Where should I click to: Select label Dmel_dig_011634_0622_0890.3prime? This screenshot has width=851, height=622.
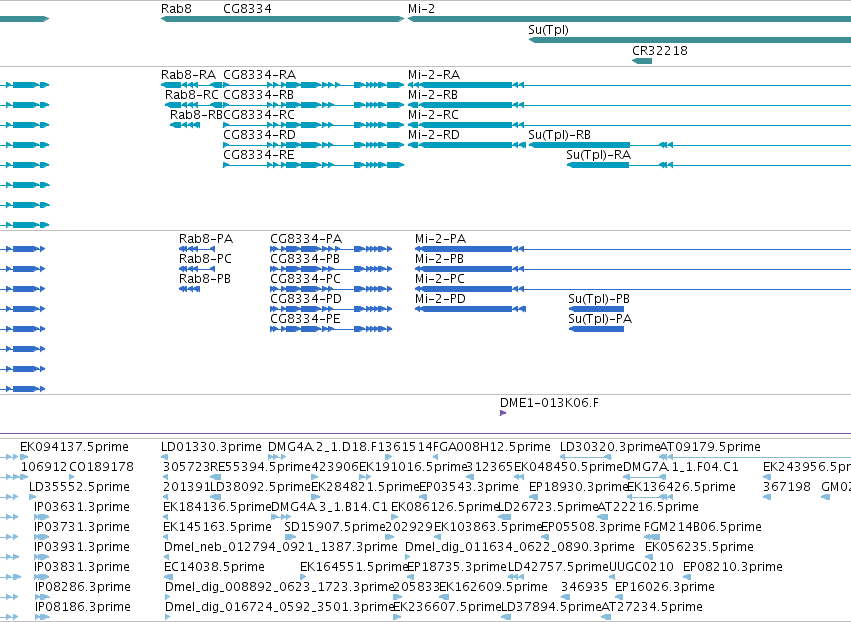tap(520, 547)
